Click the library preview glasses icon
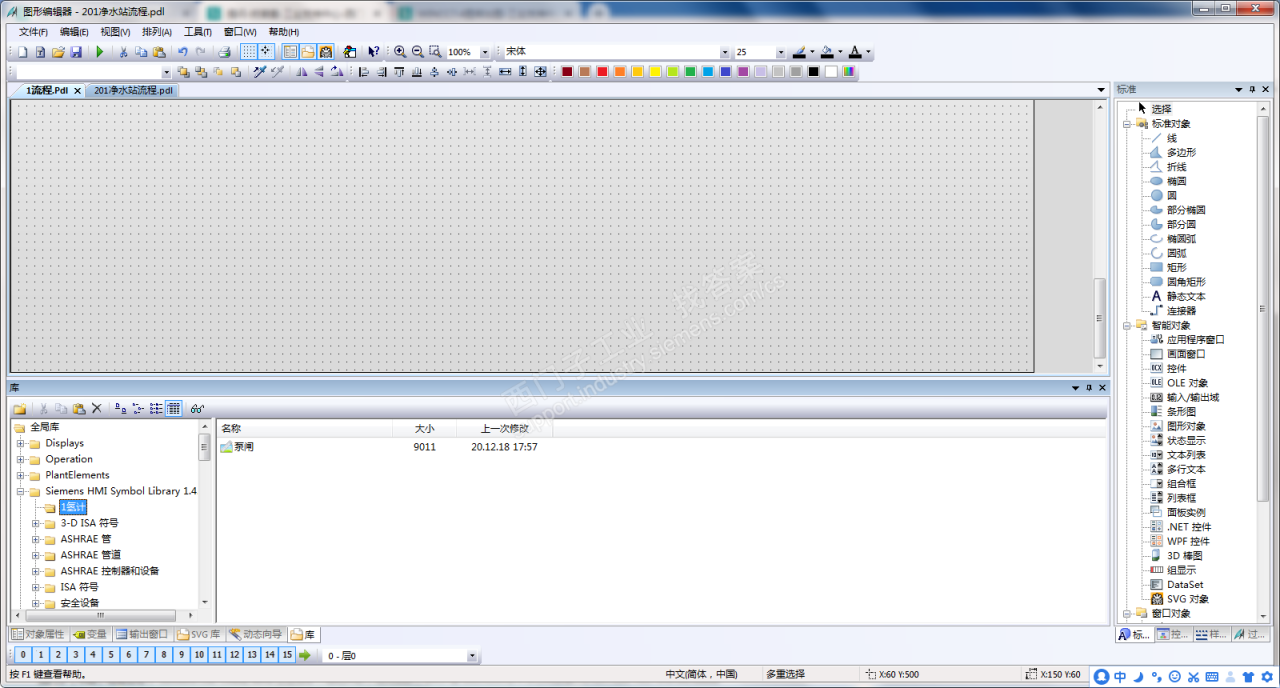The height and width of the screenshot is (688, 1280). pos(198,408)
